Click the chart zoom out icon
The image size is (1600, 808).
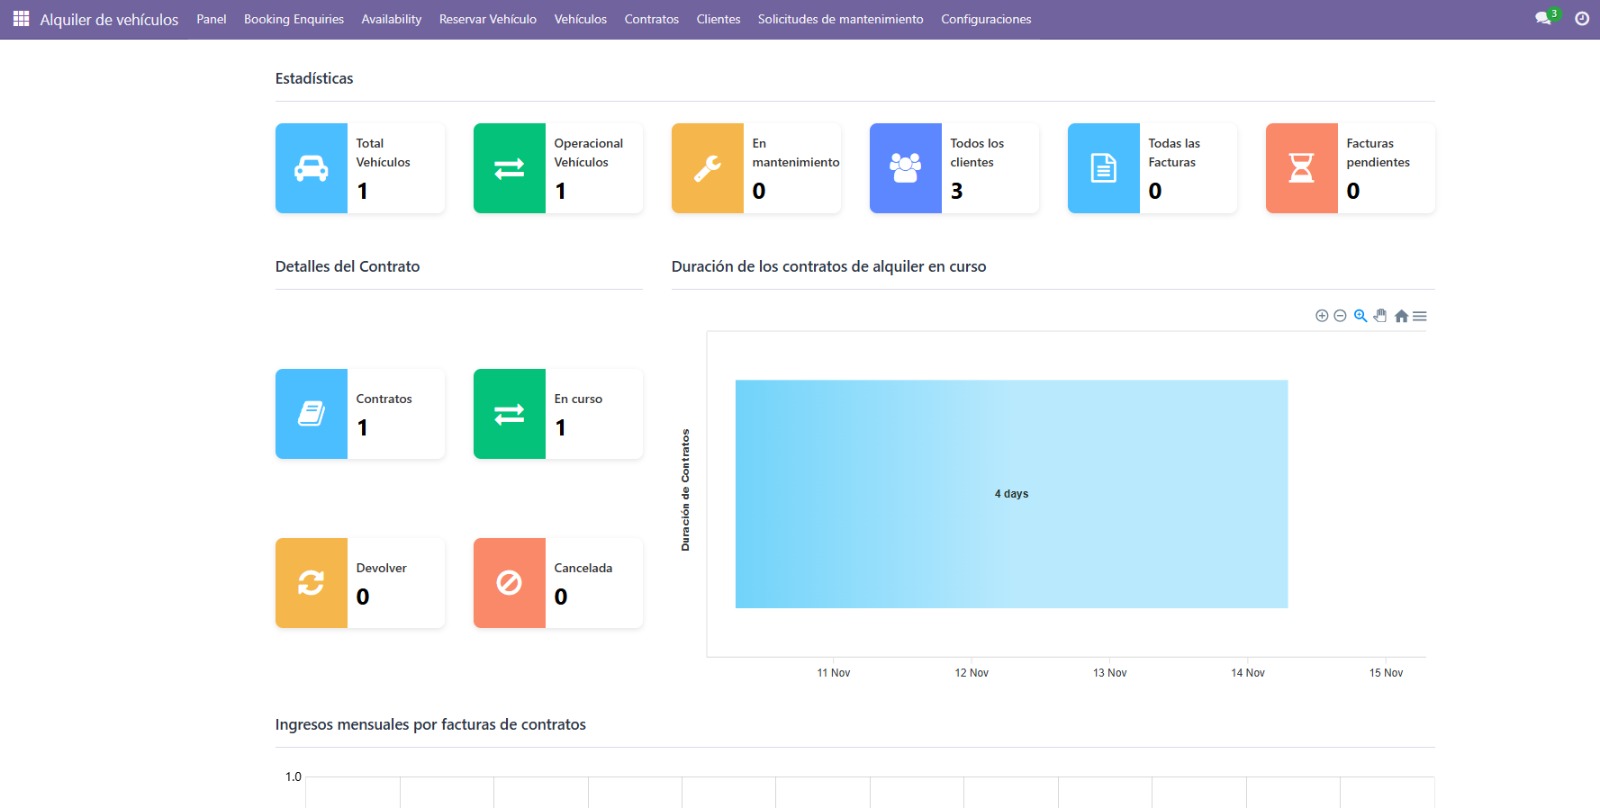pos(1340,316)
